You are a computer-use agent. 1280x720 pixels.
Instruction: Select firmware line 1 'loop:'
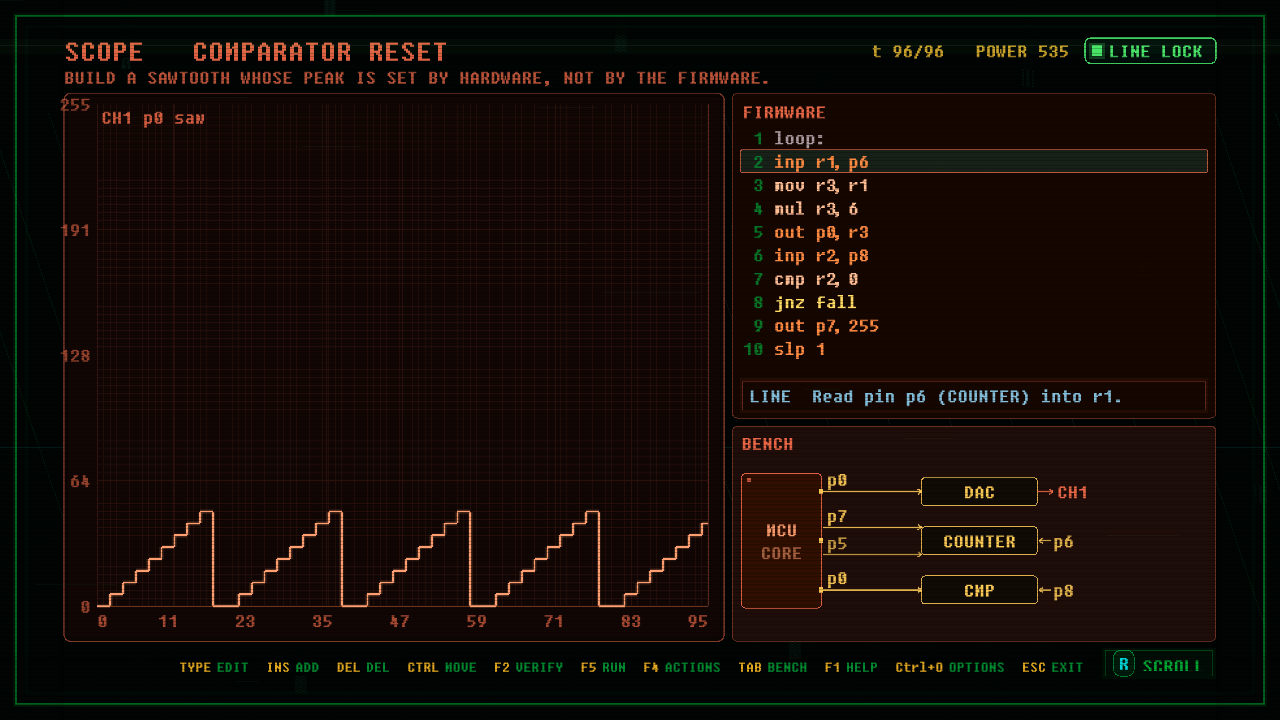(974, 139)
